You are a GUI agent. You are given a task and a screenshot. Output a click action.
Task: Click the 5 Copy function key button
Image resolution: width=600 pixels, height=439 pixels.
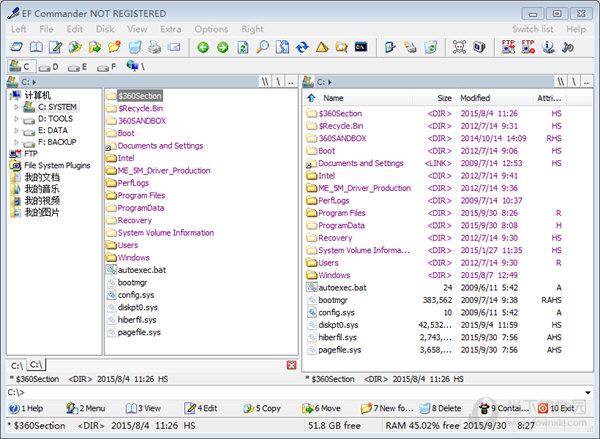point(262,408)
